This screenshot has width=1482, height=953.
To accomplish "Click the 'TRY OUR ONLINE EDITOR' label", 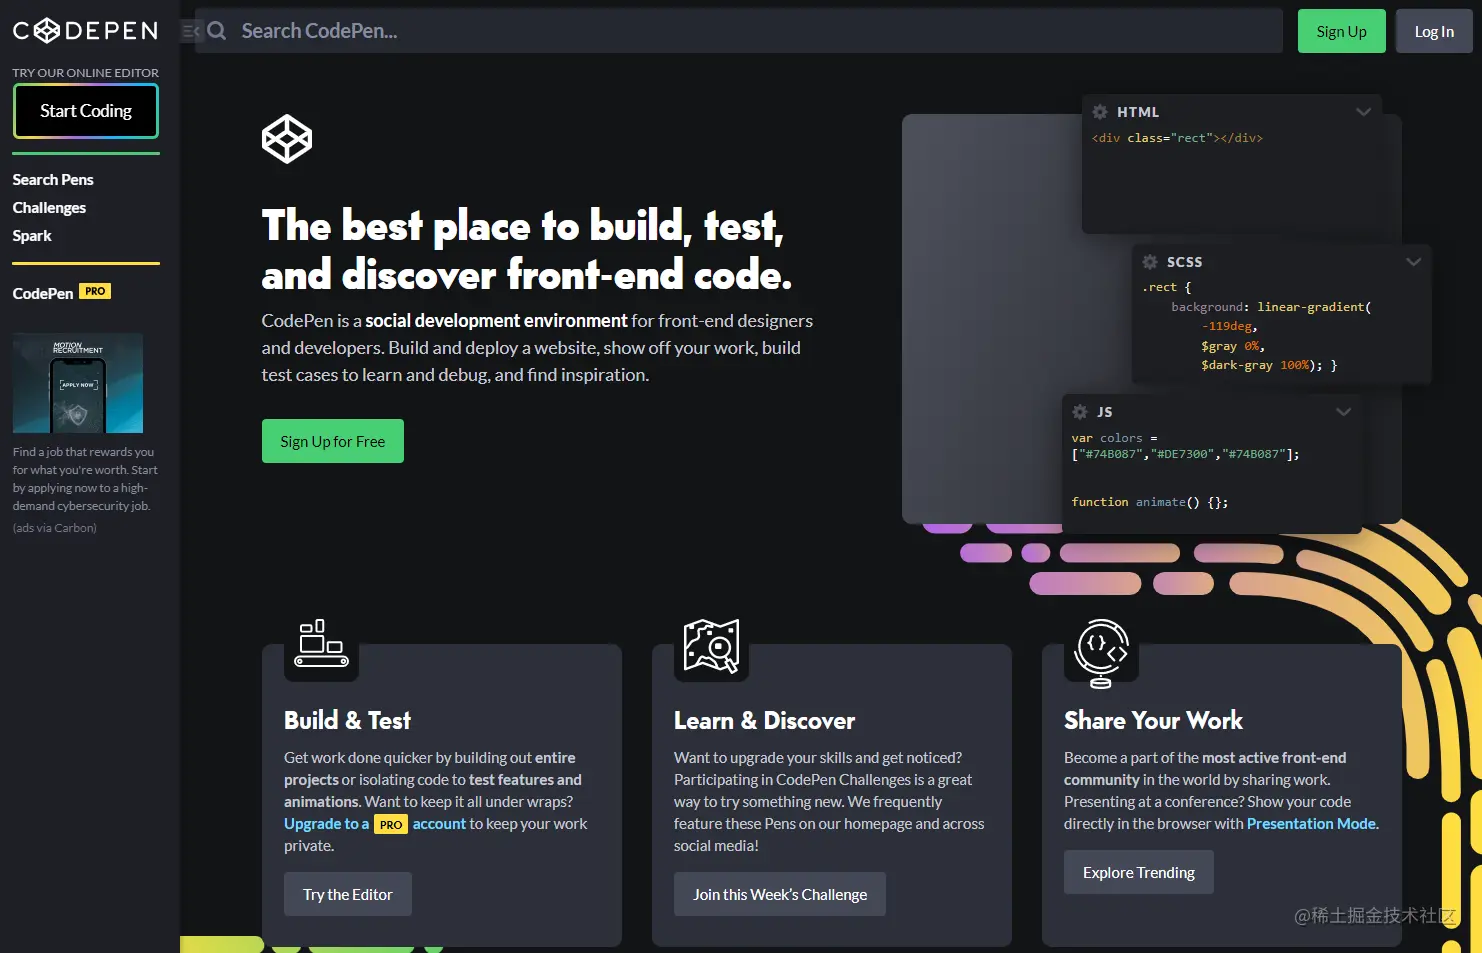I will (85, 73).
